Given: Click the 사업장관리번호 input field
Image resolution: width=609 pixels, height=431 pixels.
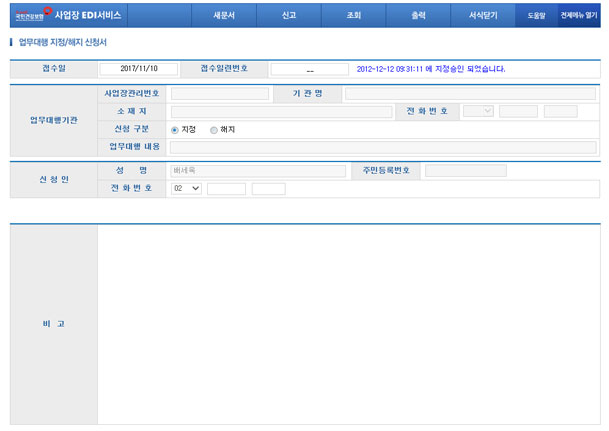Looking at the screenshot, I should pyautogui.click(x=220, y=94).
